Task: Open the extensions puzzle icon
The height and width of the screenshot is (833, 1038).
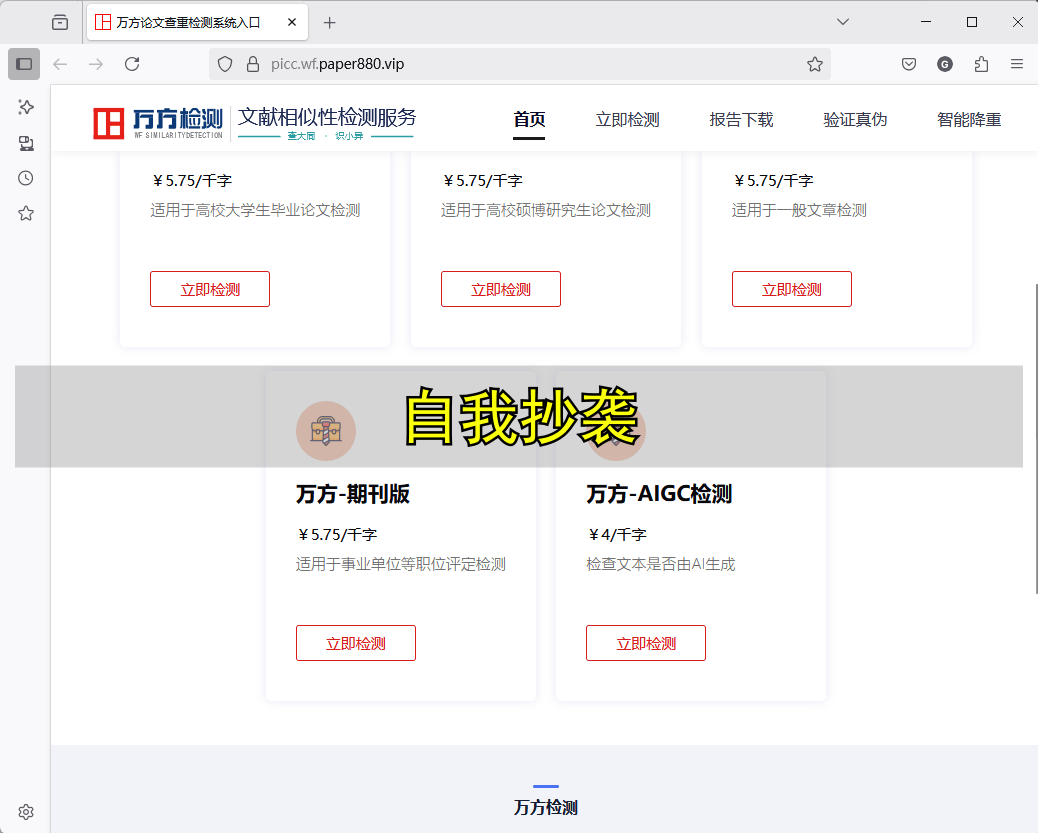Action: point(981,64)
